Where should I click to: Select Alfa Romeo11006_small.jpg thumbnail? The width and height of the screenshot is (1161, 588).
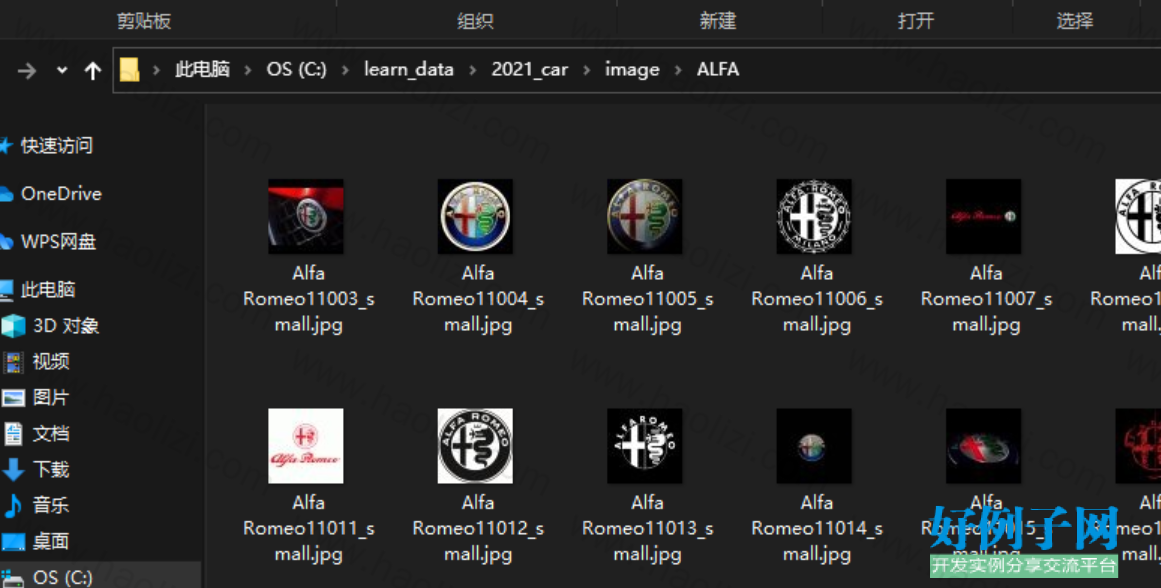[x=814, y=216]
